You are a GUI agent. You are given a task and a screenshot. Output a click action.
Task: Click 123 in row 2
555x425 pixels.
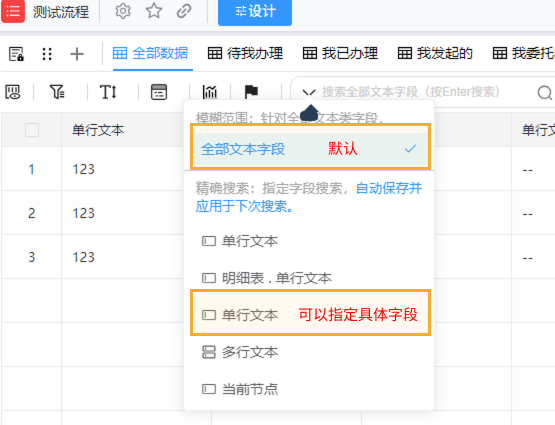click(x=84, y=213)
